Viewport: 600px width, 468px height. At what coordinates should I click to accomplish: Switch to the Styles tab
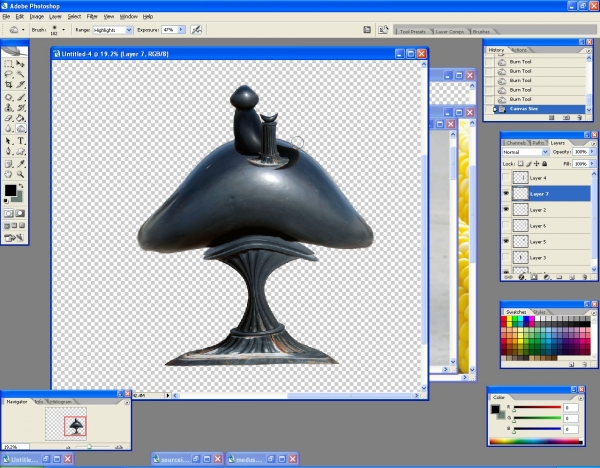(539, 312)
